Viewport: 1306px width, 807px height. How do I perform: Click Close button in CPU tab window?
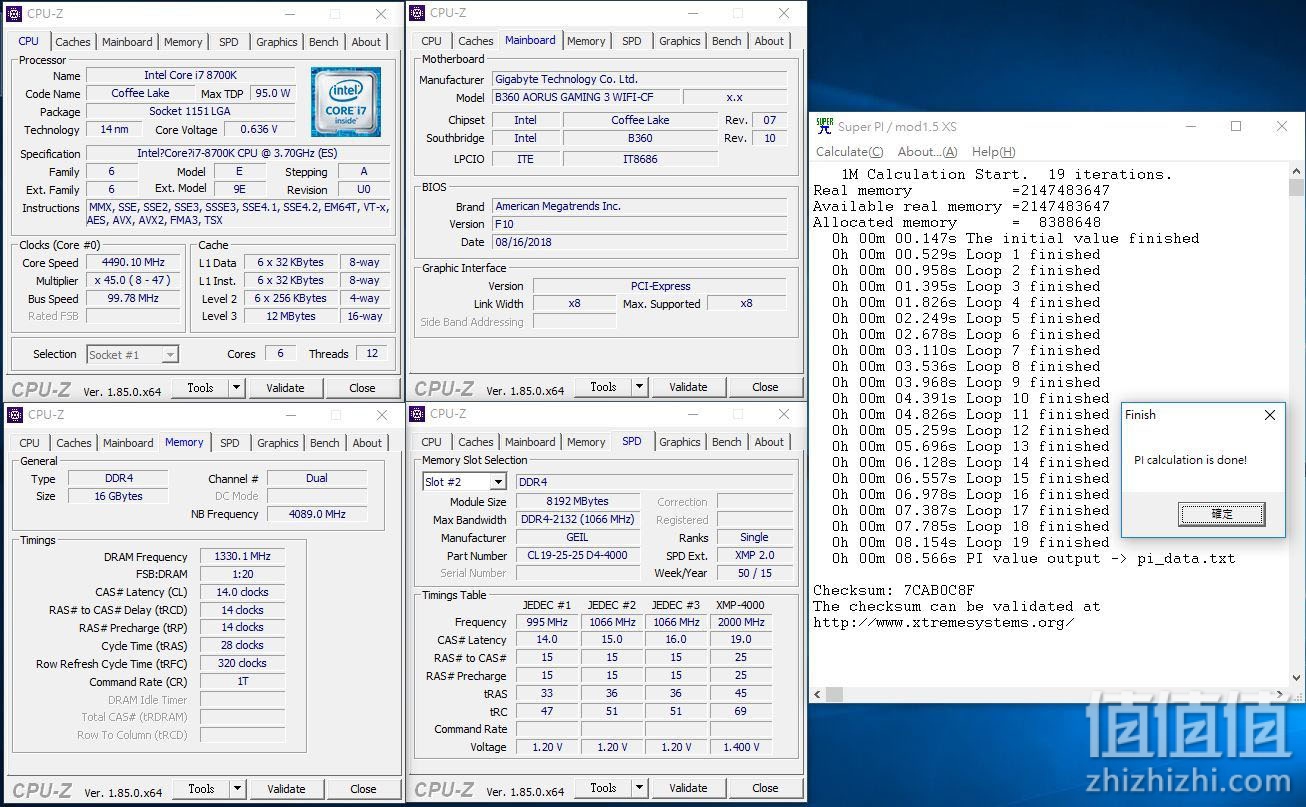pos(362,388)
